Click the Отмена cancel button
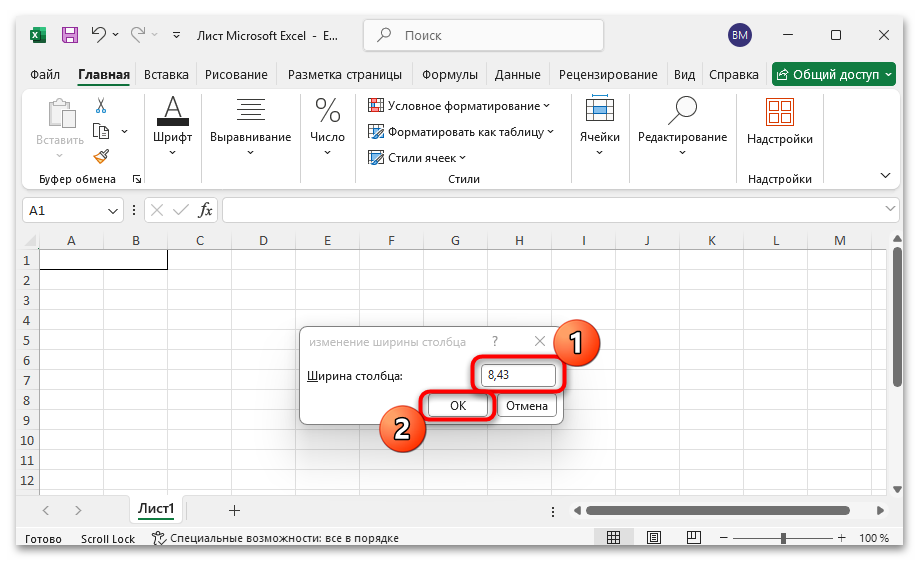This screenshot has height=561, width=919. coord(527,406)
